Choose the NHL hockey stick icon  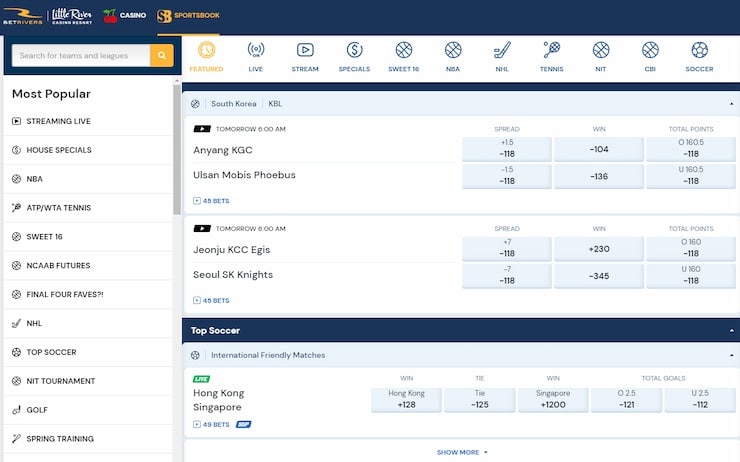502,56
